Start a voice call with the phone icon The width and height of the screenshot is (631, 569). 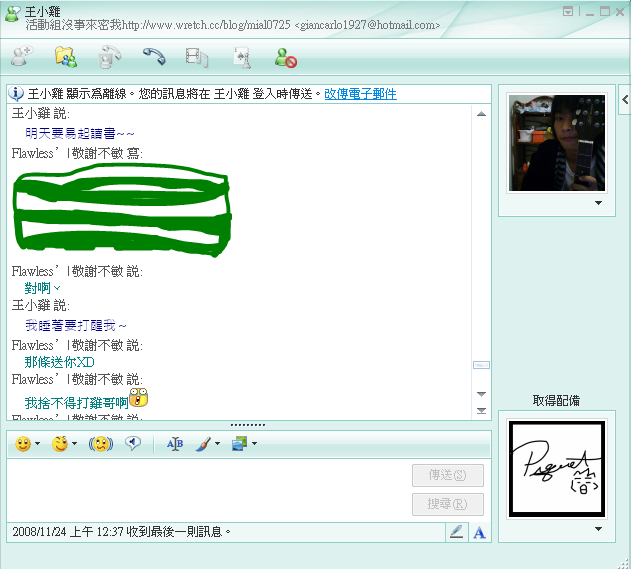click(154, 56)
